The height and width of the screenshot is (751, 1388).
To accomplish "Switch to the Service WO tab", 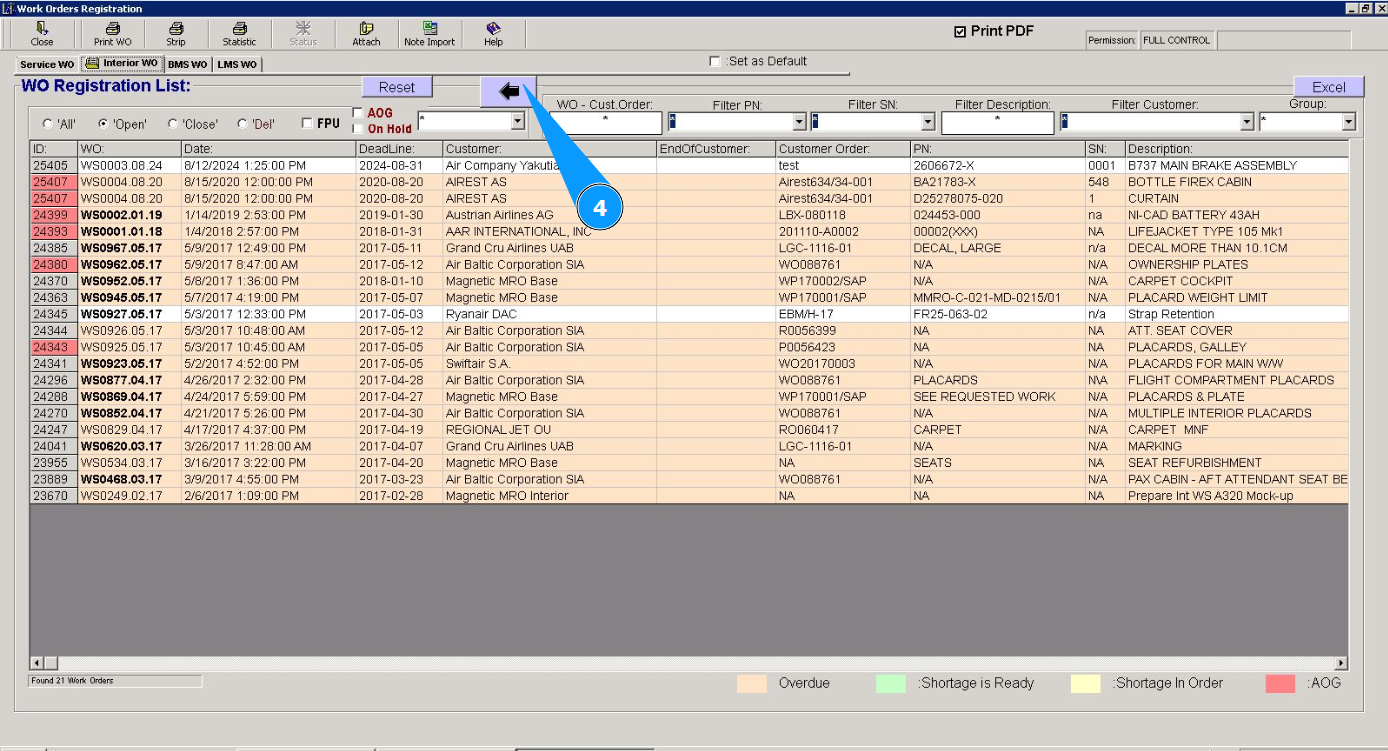I will [x=47, y=65].
